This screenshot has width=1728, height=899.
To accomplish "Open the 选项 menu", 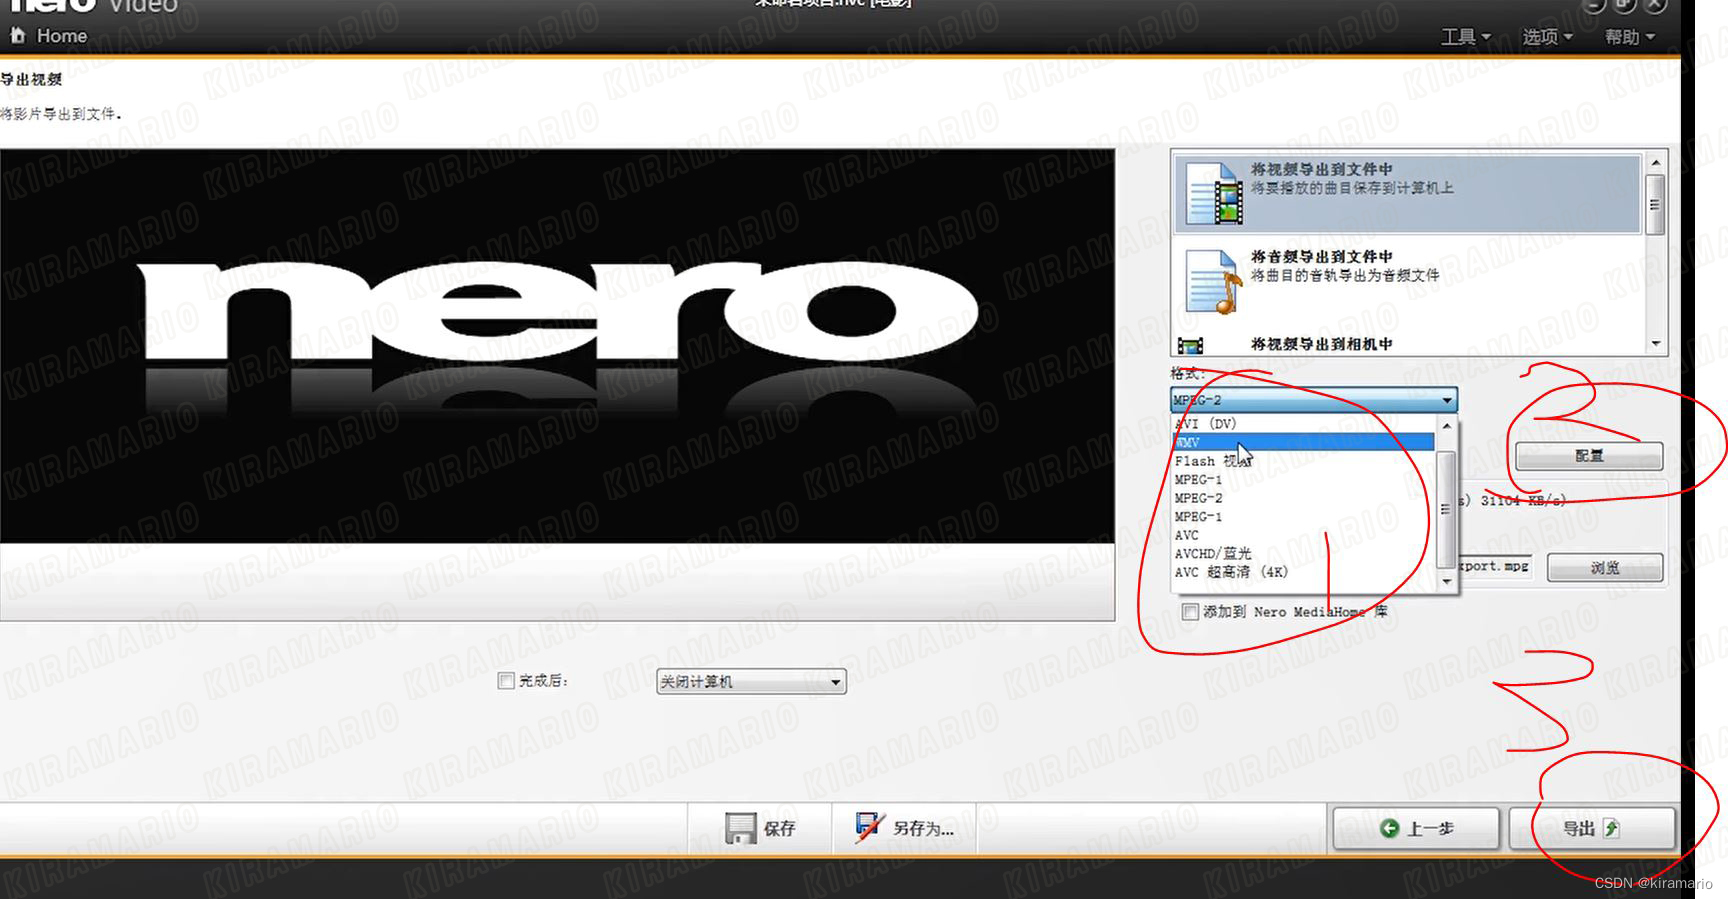I will [x=1547, y=37].
